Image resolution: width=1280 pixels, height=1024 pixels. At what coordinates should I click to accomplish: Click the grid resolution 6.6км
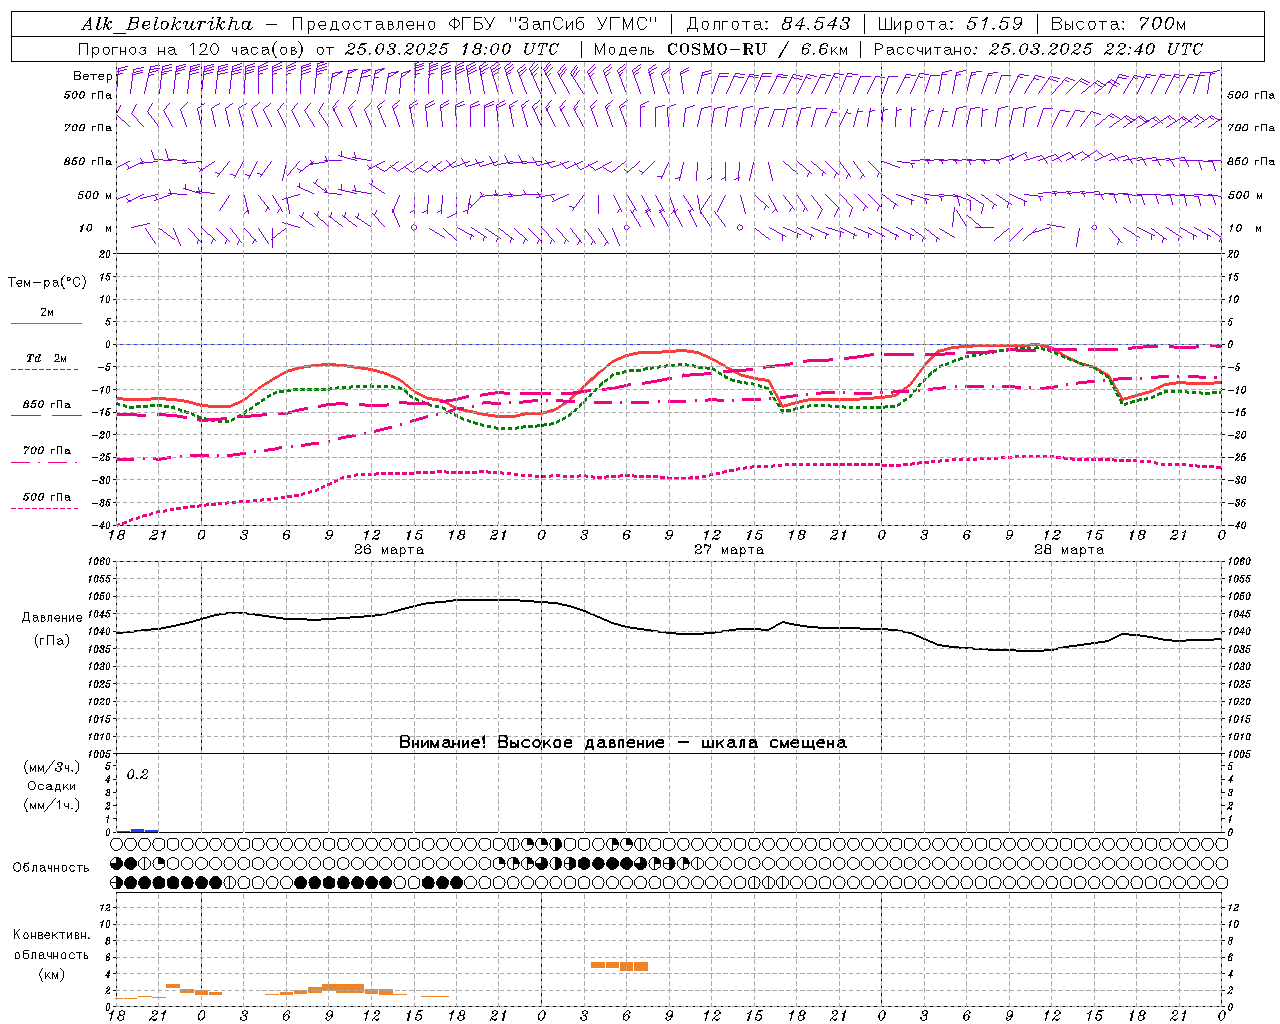click(x=824, y=49)
